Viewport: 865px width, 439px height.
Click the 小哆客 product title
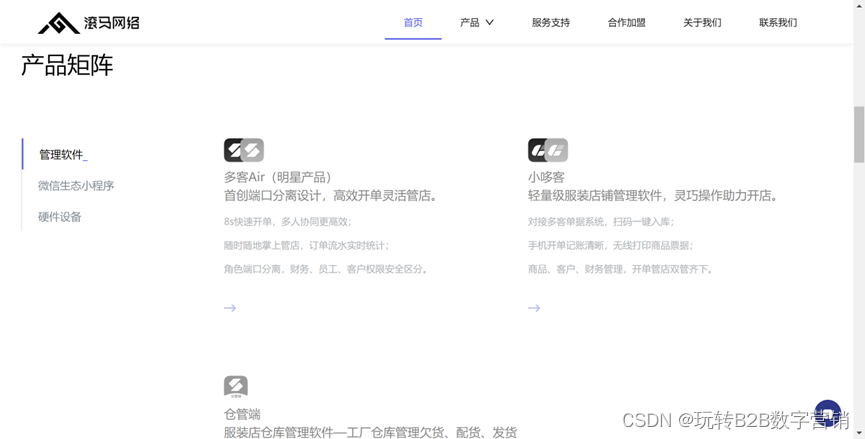[x=546, y=177]
